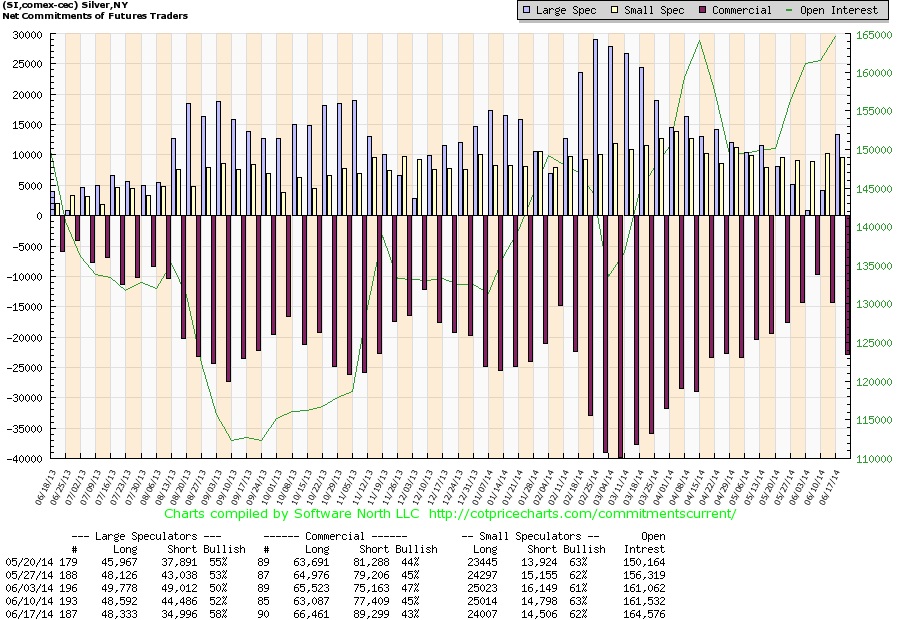
Task: Click the 06/17/14 date in table
Action: (x=29, y=614)
